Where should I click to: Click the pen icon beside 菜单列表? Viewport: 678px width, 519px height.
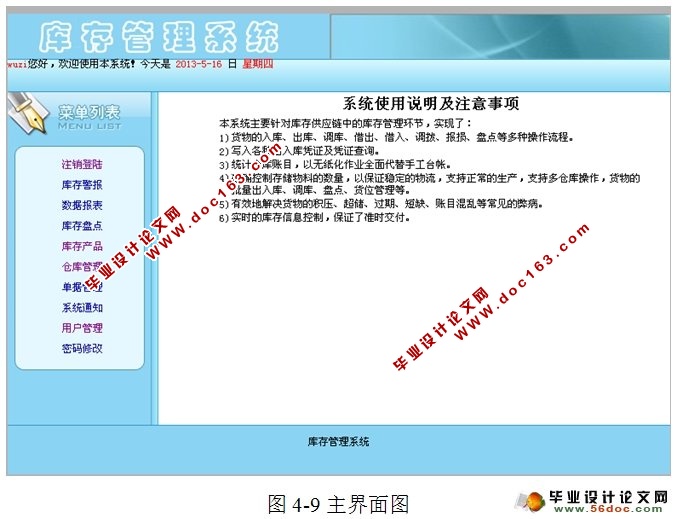[x=28, y=113]
